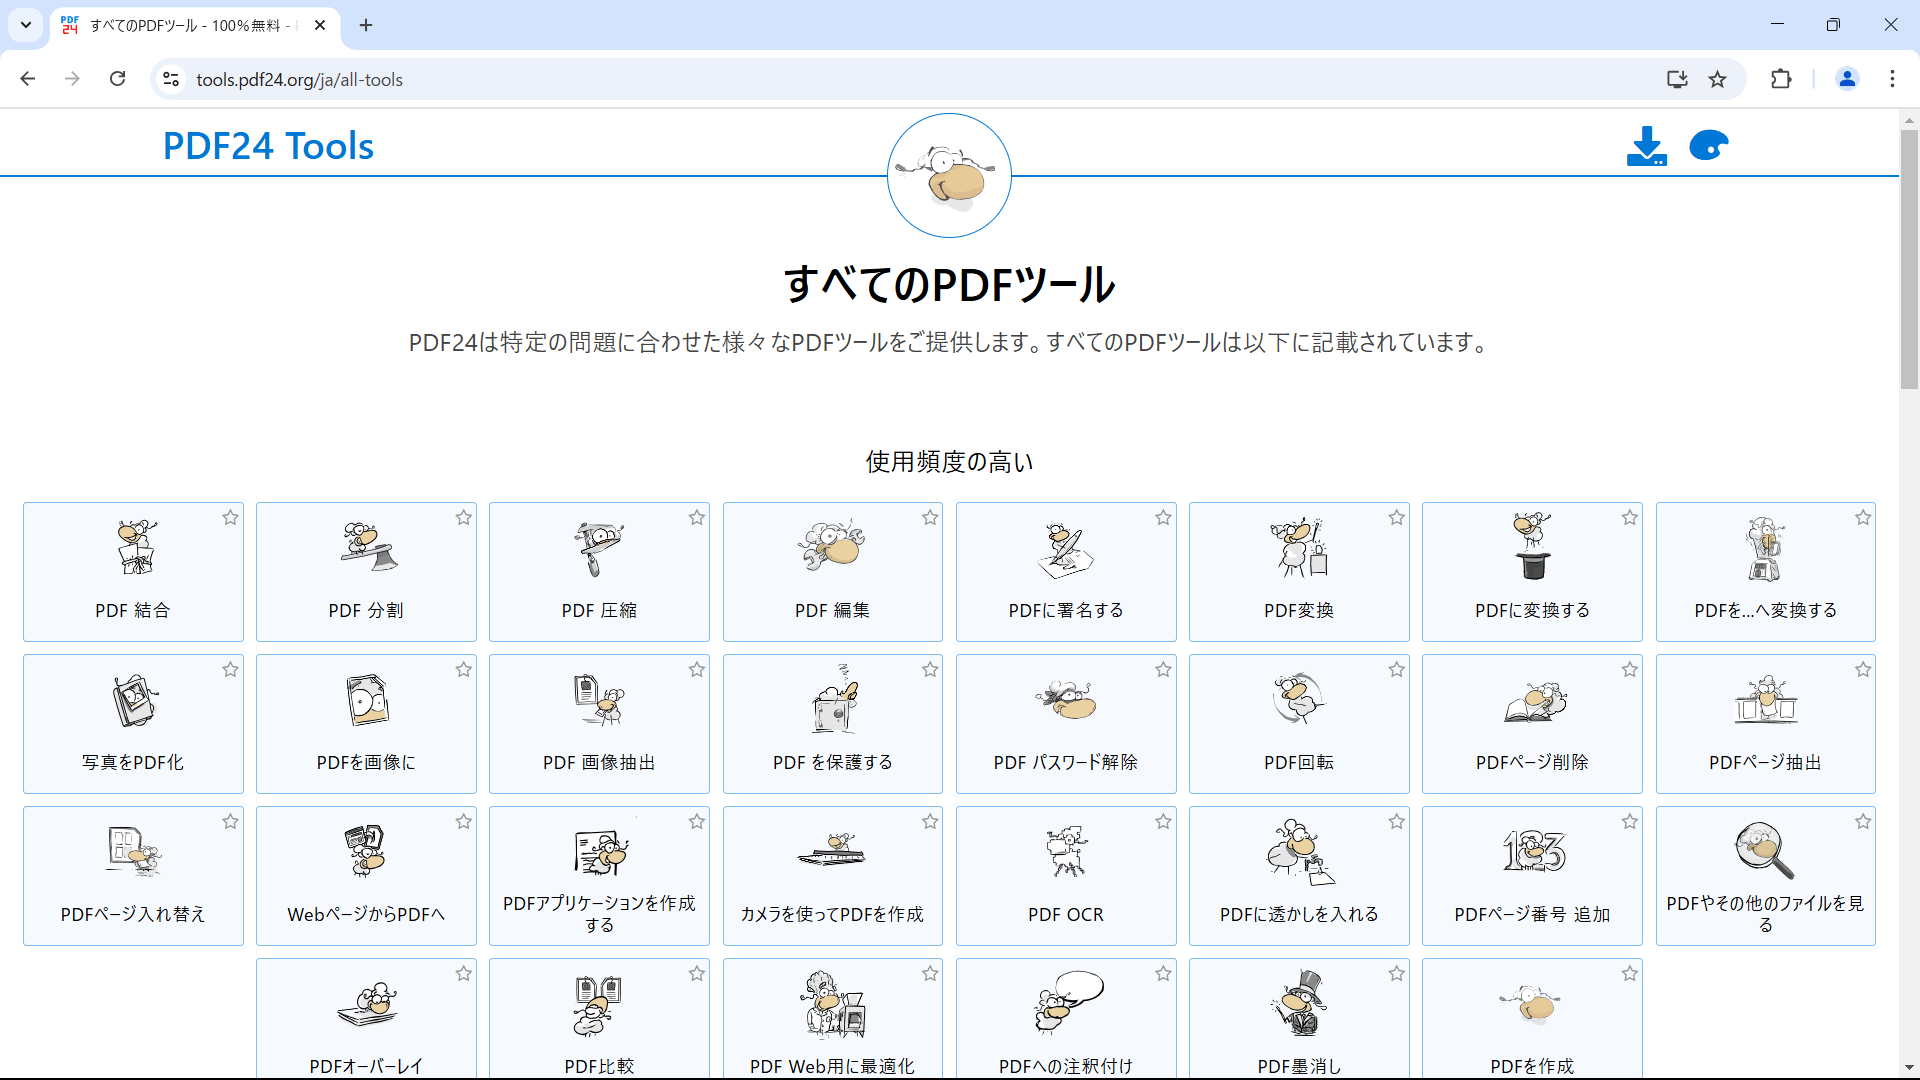Open the PDFページ入れ替え tool icon
The height and width of the screenshot is (1080, 1920).
[x=134, y=852]
